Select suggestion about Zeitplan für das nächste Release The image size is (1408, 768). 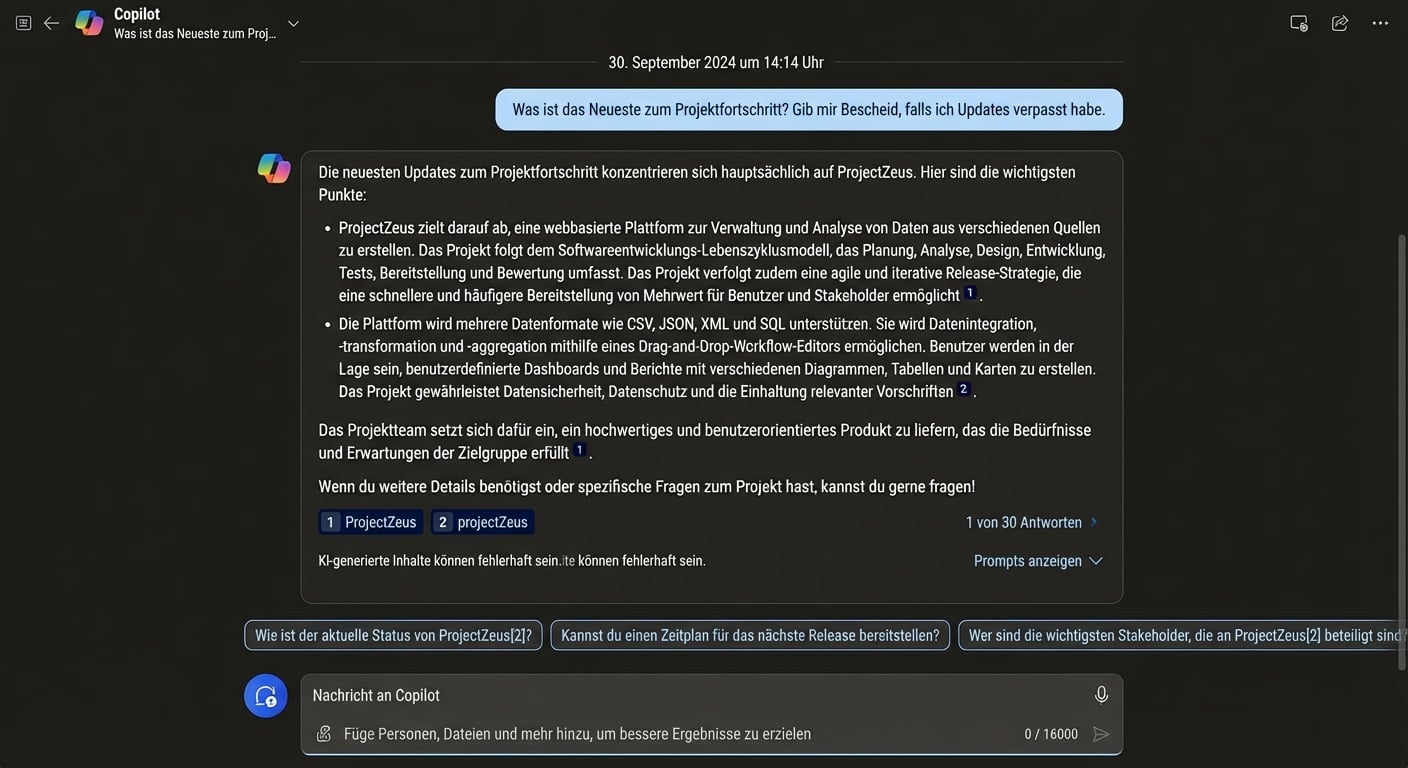750,636
